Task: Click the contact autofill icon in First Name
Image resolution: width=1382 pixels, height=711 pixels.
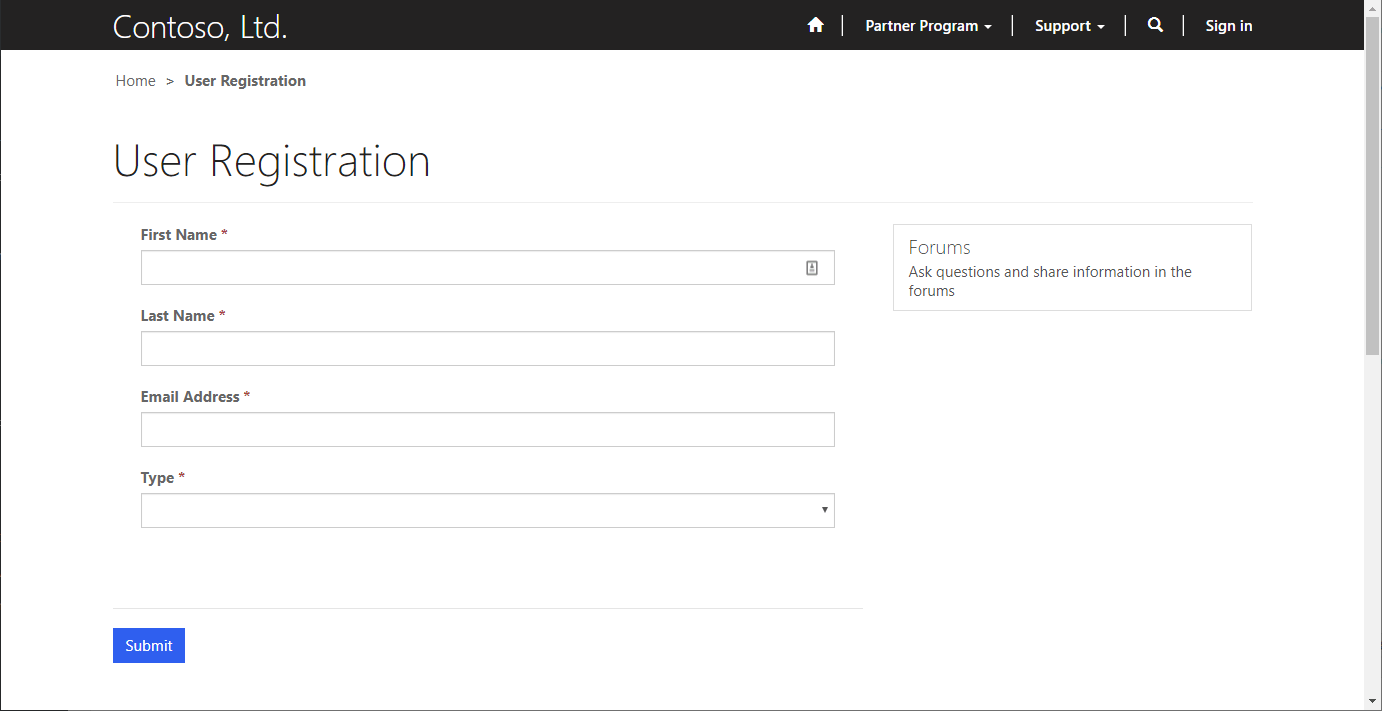Action: click(812, 268)
